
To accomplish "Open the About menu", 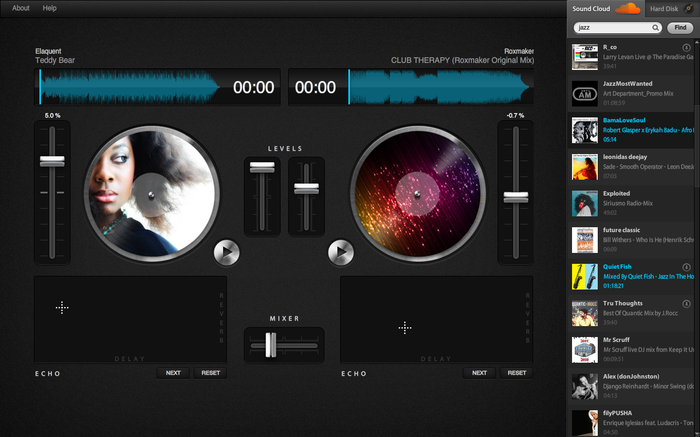I will tap(20, 8).
